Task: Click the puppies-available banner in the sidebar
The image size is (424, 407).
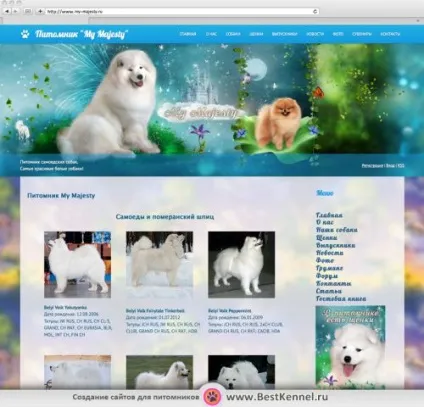Action: [350, 347]
